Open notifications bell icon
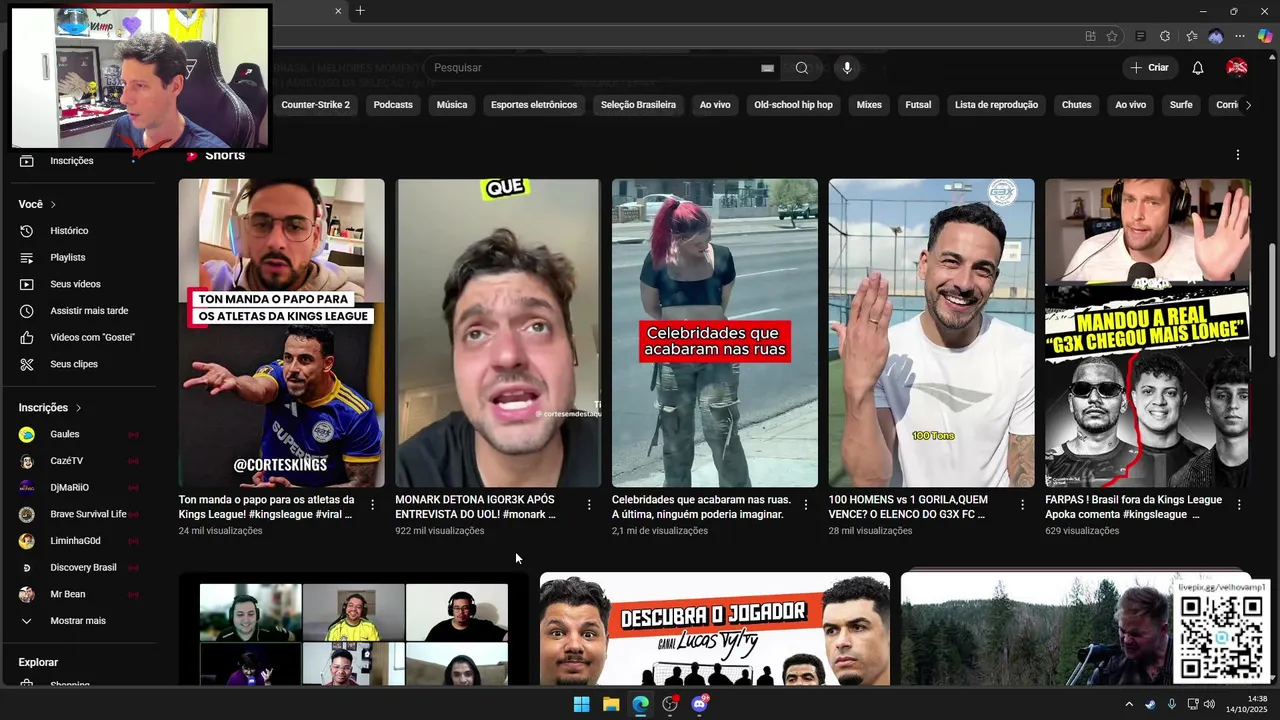The image size is (1280, 720). point(1197,68)
